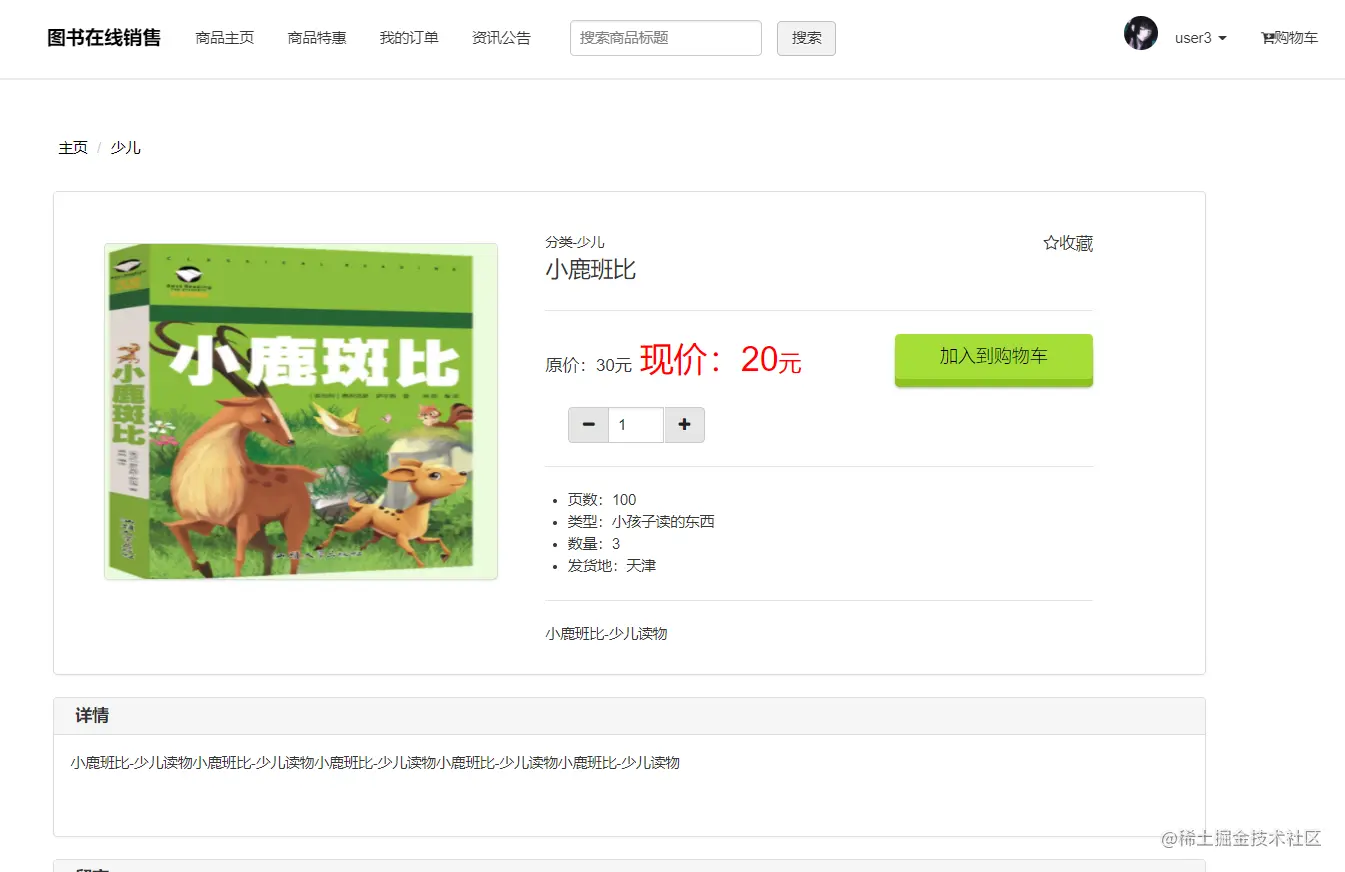Click the repeated description text under 详情
The width and height of the screenshot is (1345, 872).
point(375,763)
